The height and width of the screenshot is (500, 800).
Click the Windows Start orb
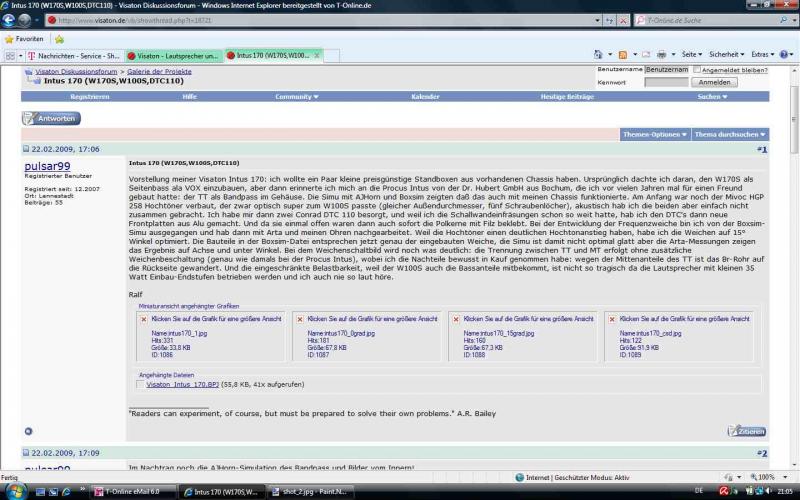[13, 491]
